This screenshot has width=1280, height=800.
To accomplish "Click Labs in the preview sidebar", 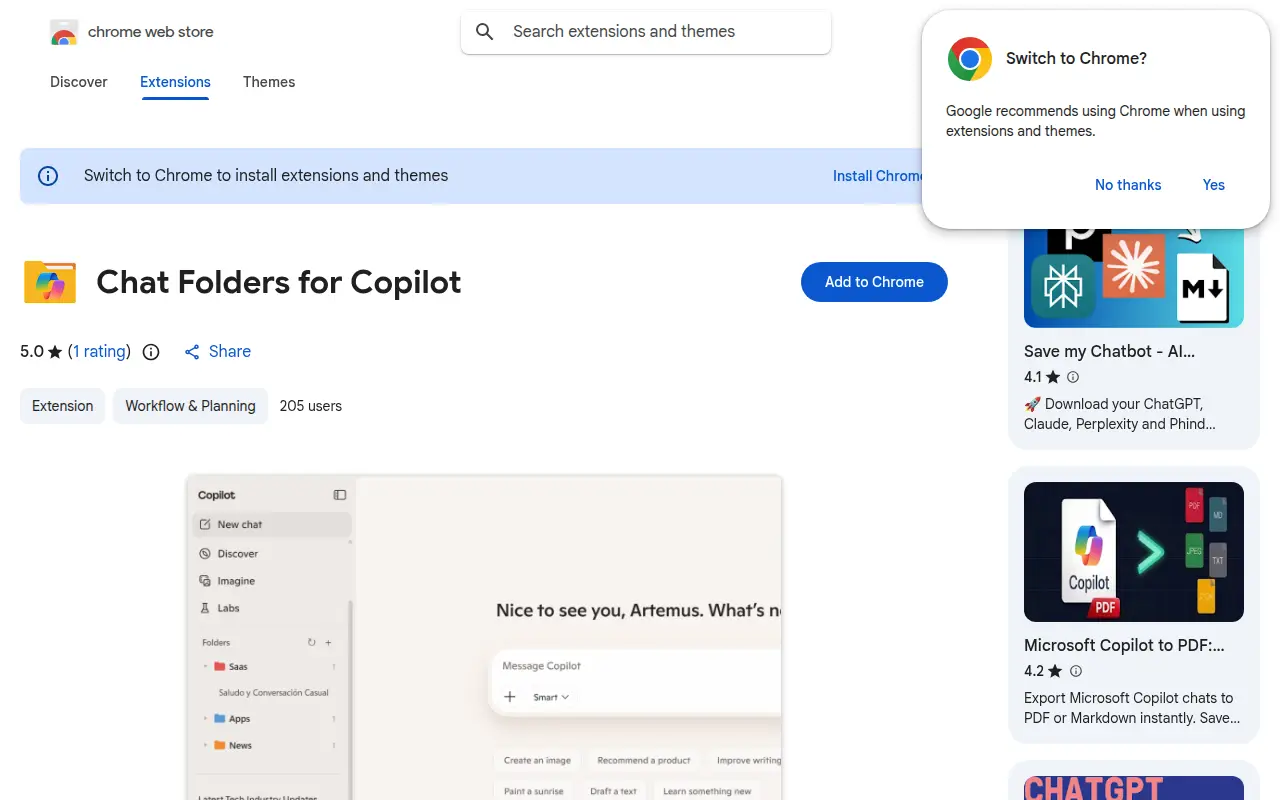I will click(x=228, y=608).
